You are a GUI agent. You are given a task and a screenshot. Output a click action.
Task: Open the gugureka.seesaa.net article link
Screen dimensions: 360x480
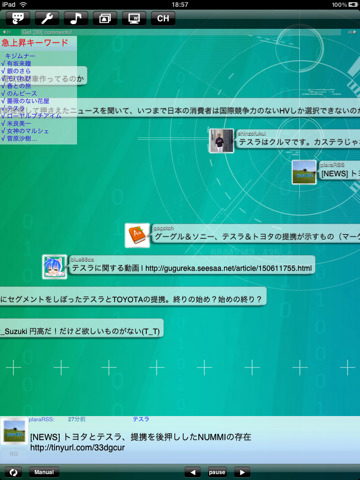pyautogui.click(x=229, y=268)
